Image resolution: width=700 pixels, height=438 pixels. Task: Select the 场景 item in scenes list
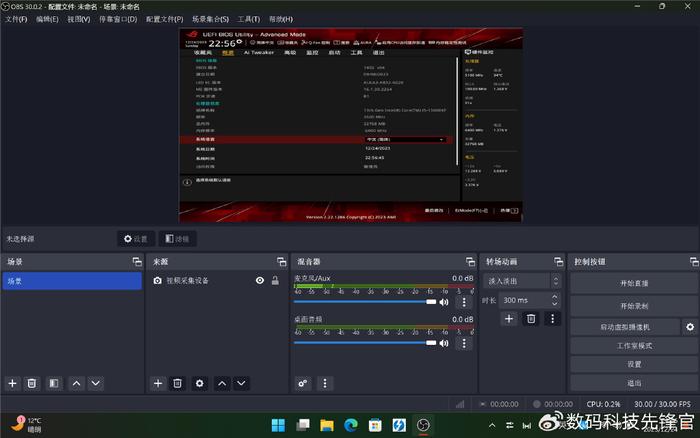(72, 281)
